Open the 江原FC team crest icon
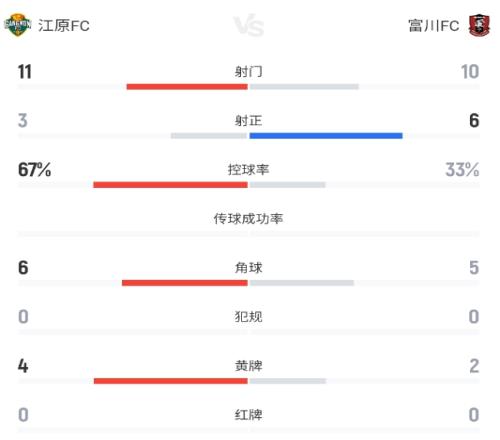 click(18, 25)
